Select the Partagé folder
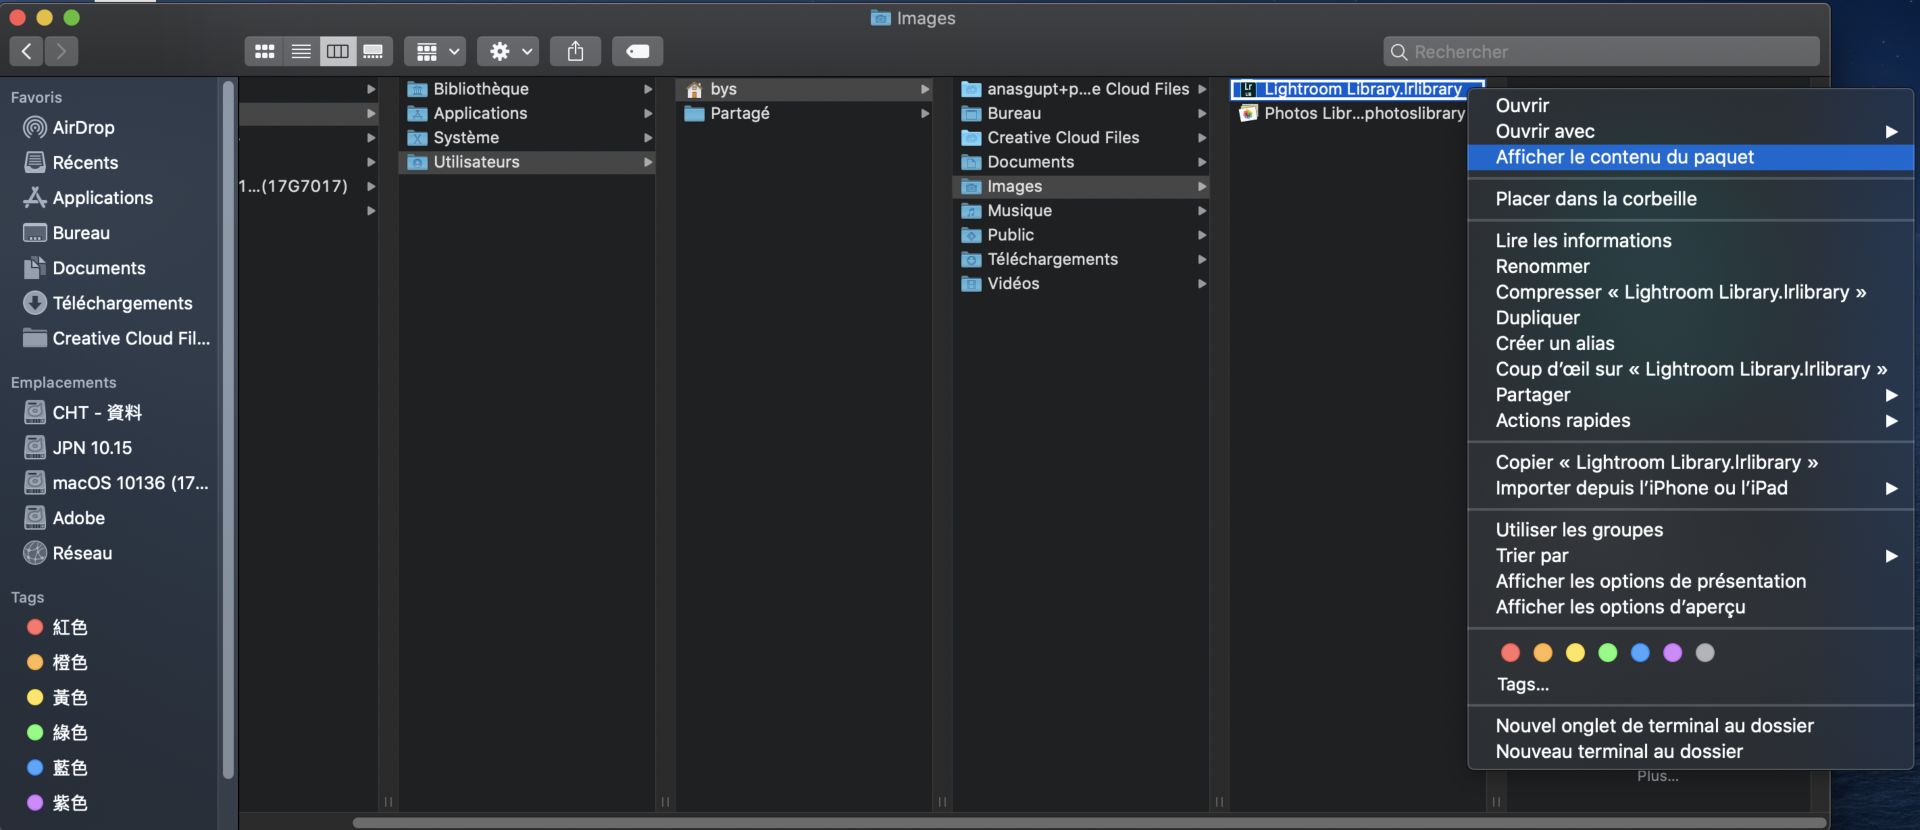Screen dimensions: 1920x830 (x=804, y=113)
